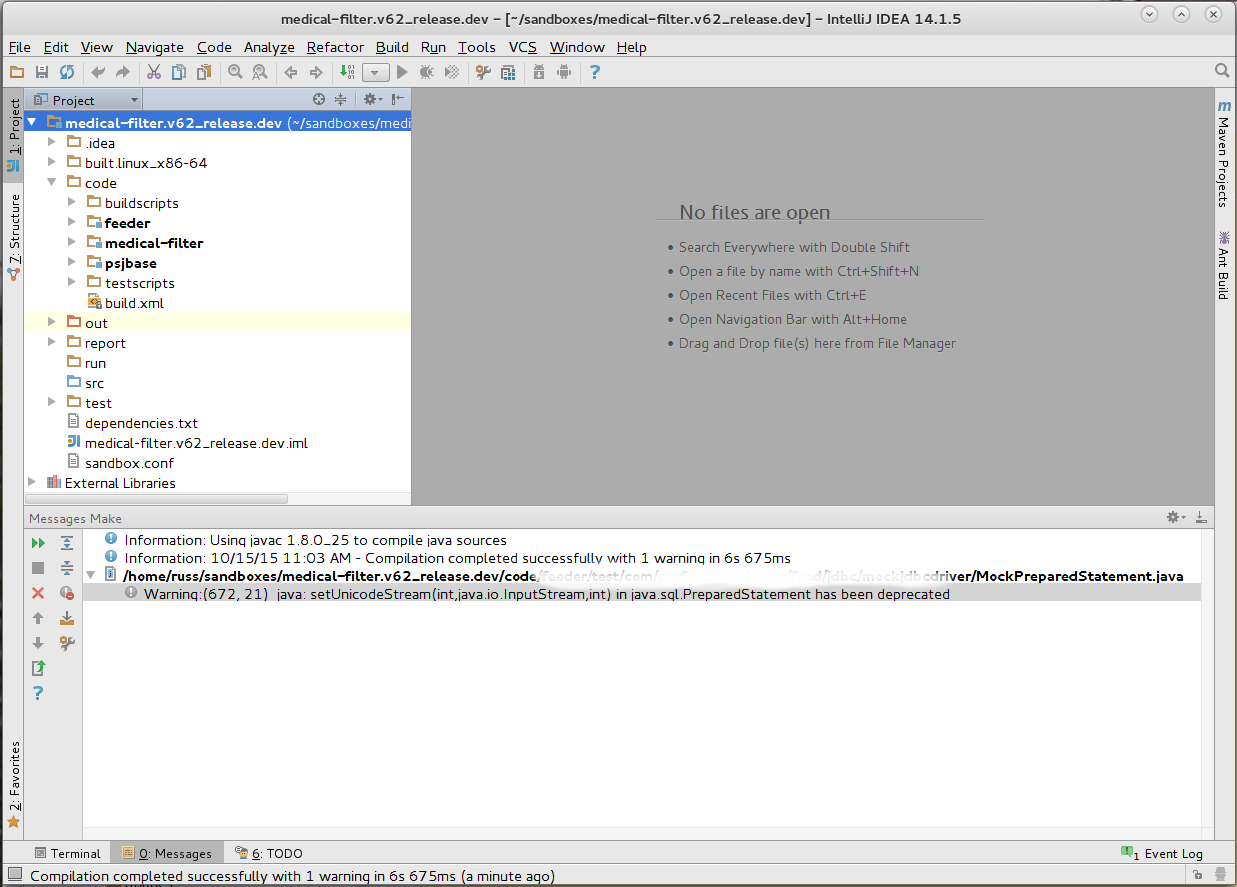Collapse all nodes in the Project panel
This screenshot has width=1237, height=887.
[340, 99]
